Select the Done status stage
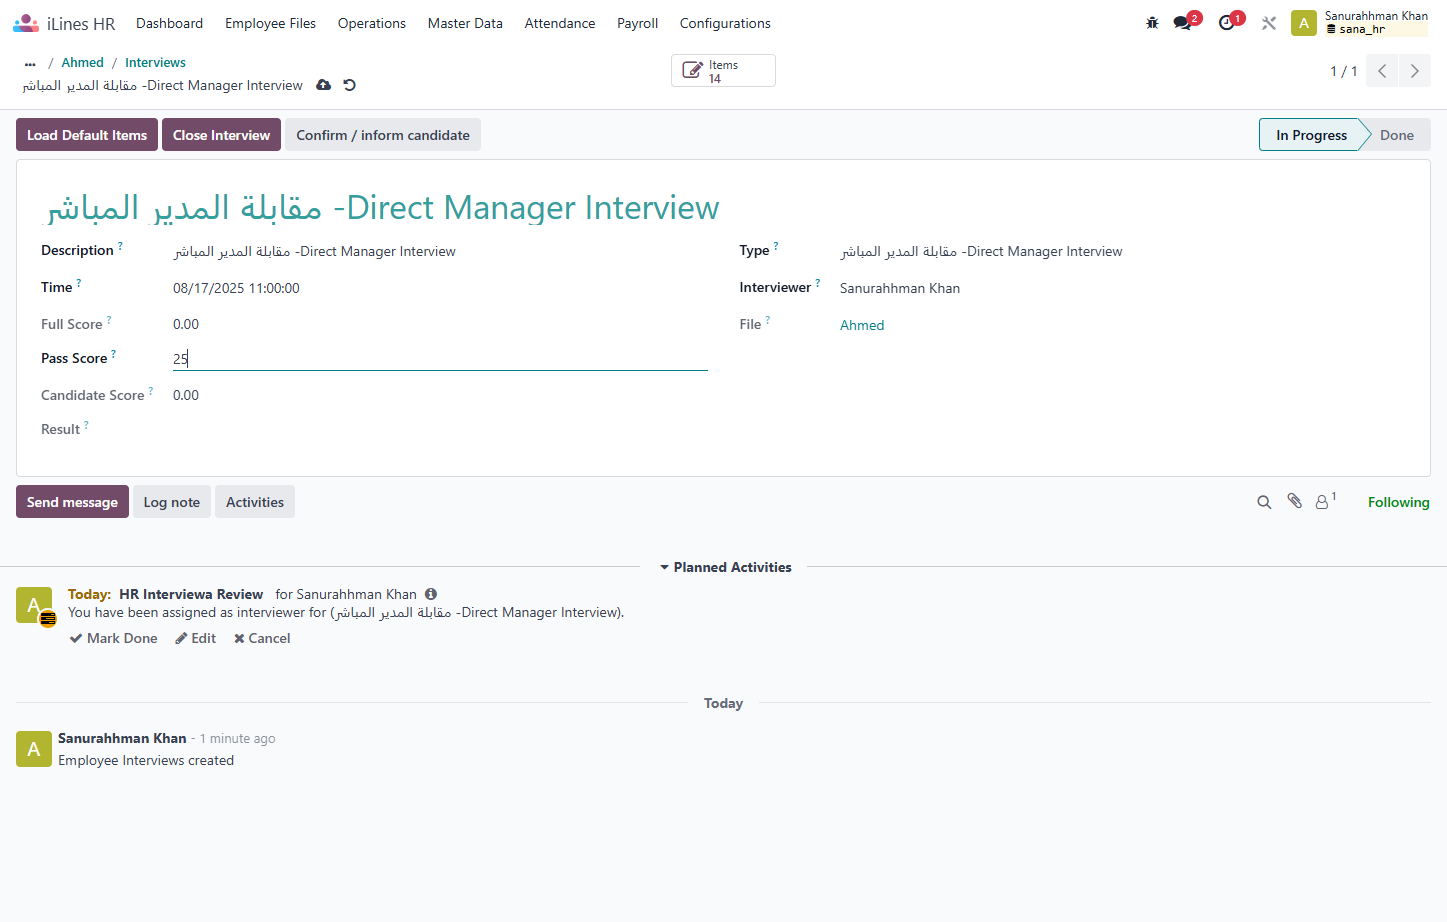This screenshot has width=1447, height=922. [x=1397, y=135]
